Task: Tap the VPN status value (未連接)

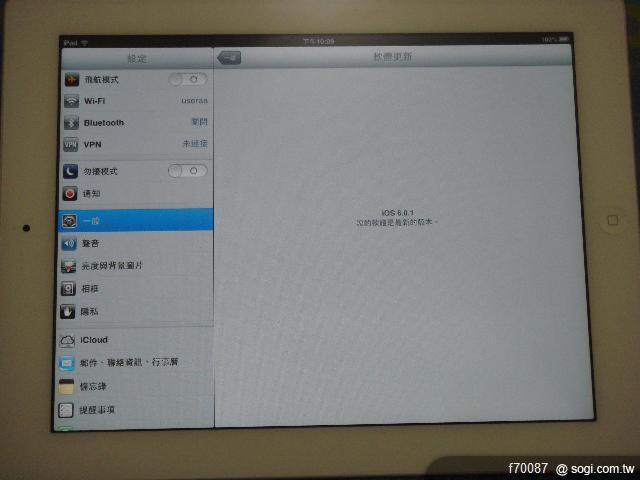Action: click(194, 145)
